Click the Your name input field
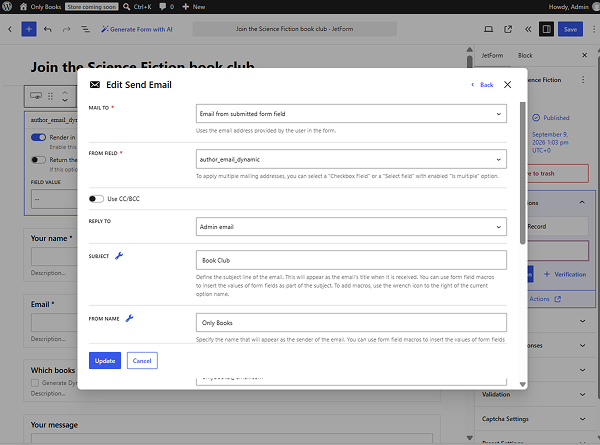This screenshot has width=600, height=445. [x=54, y=256]
